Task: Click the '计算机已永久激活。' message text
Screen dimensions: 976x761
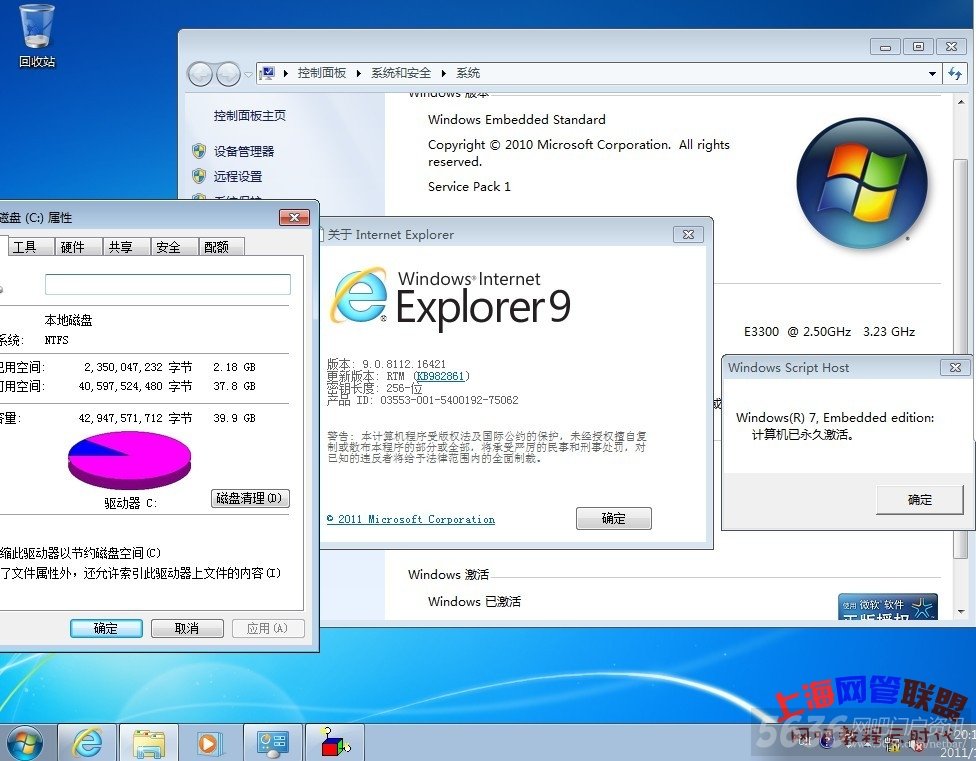Action: point(803,434)
